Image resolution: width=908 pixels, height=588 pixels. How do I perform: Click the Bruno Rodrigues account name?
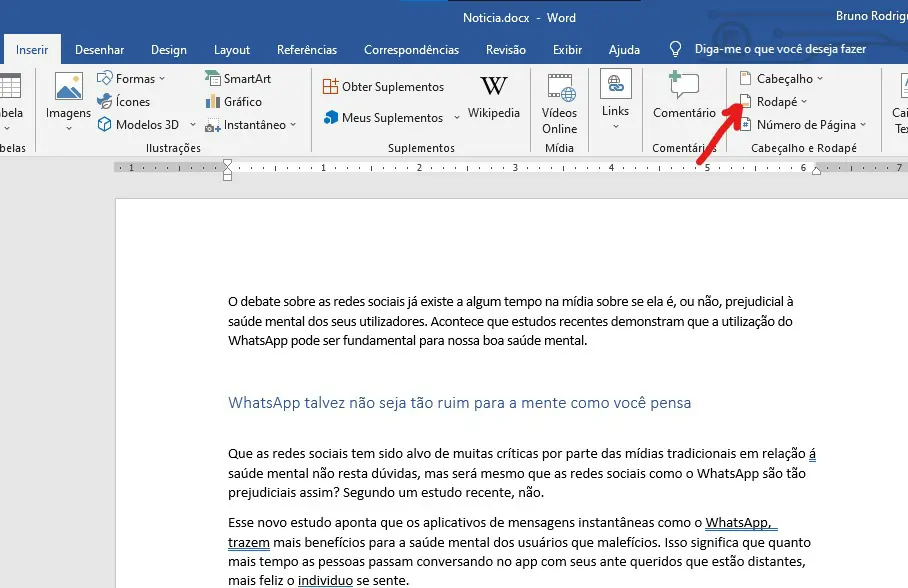tap(872, 16)
